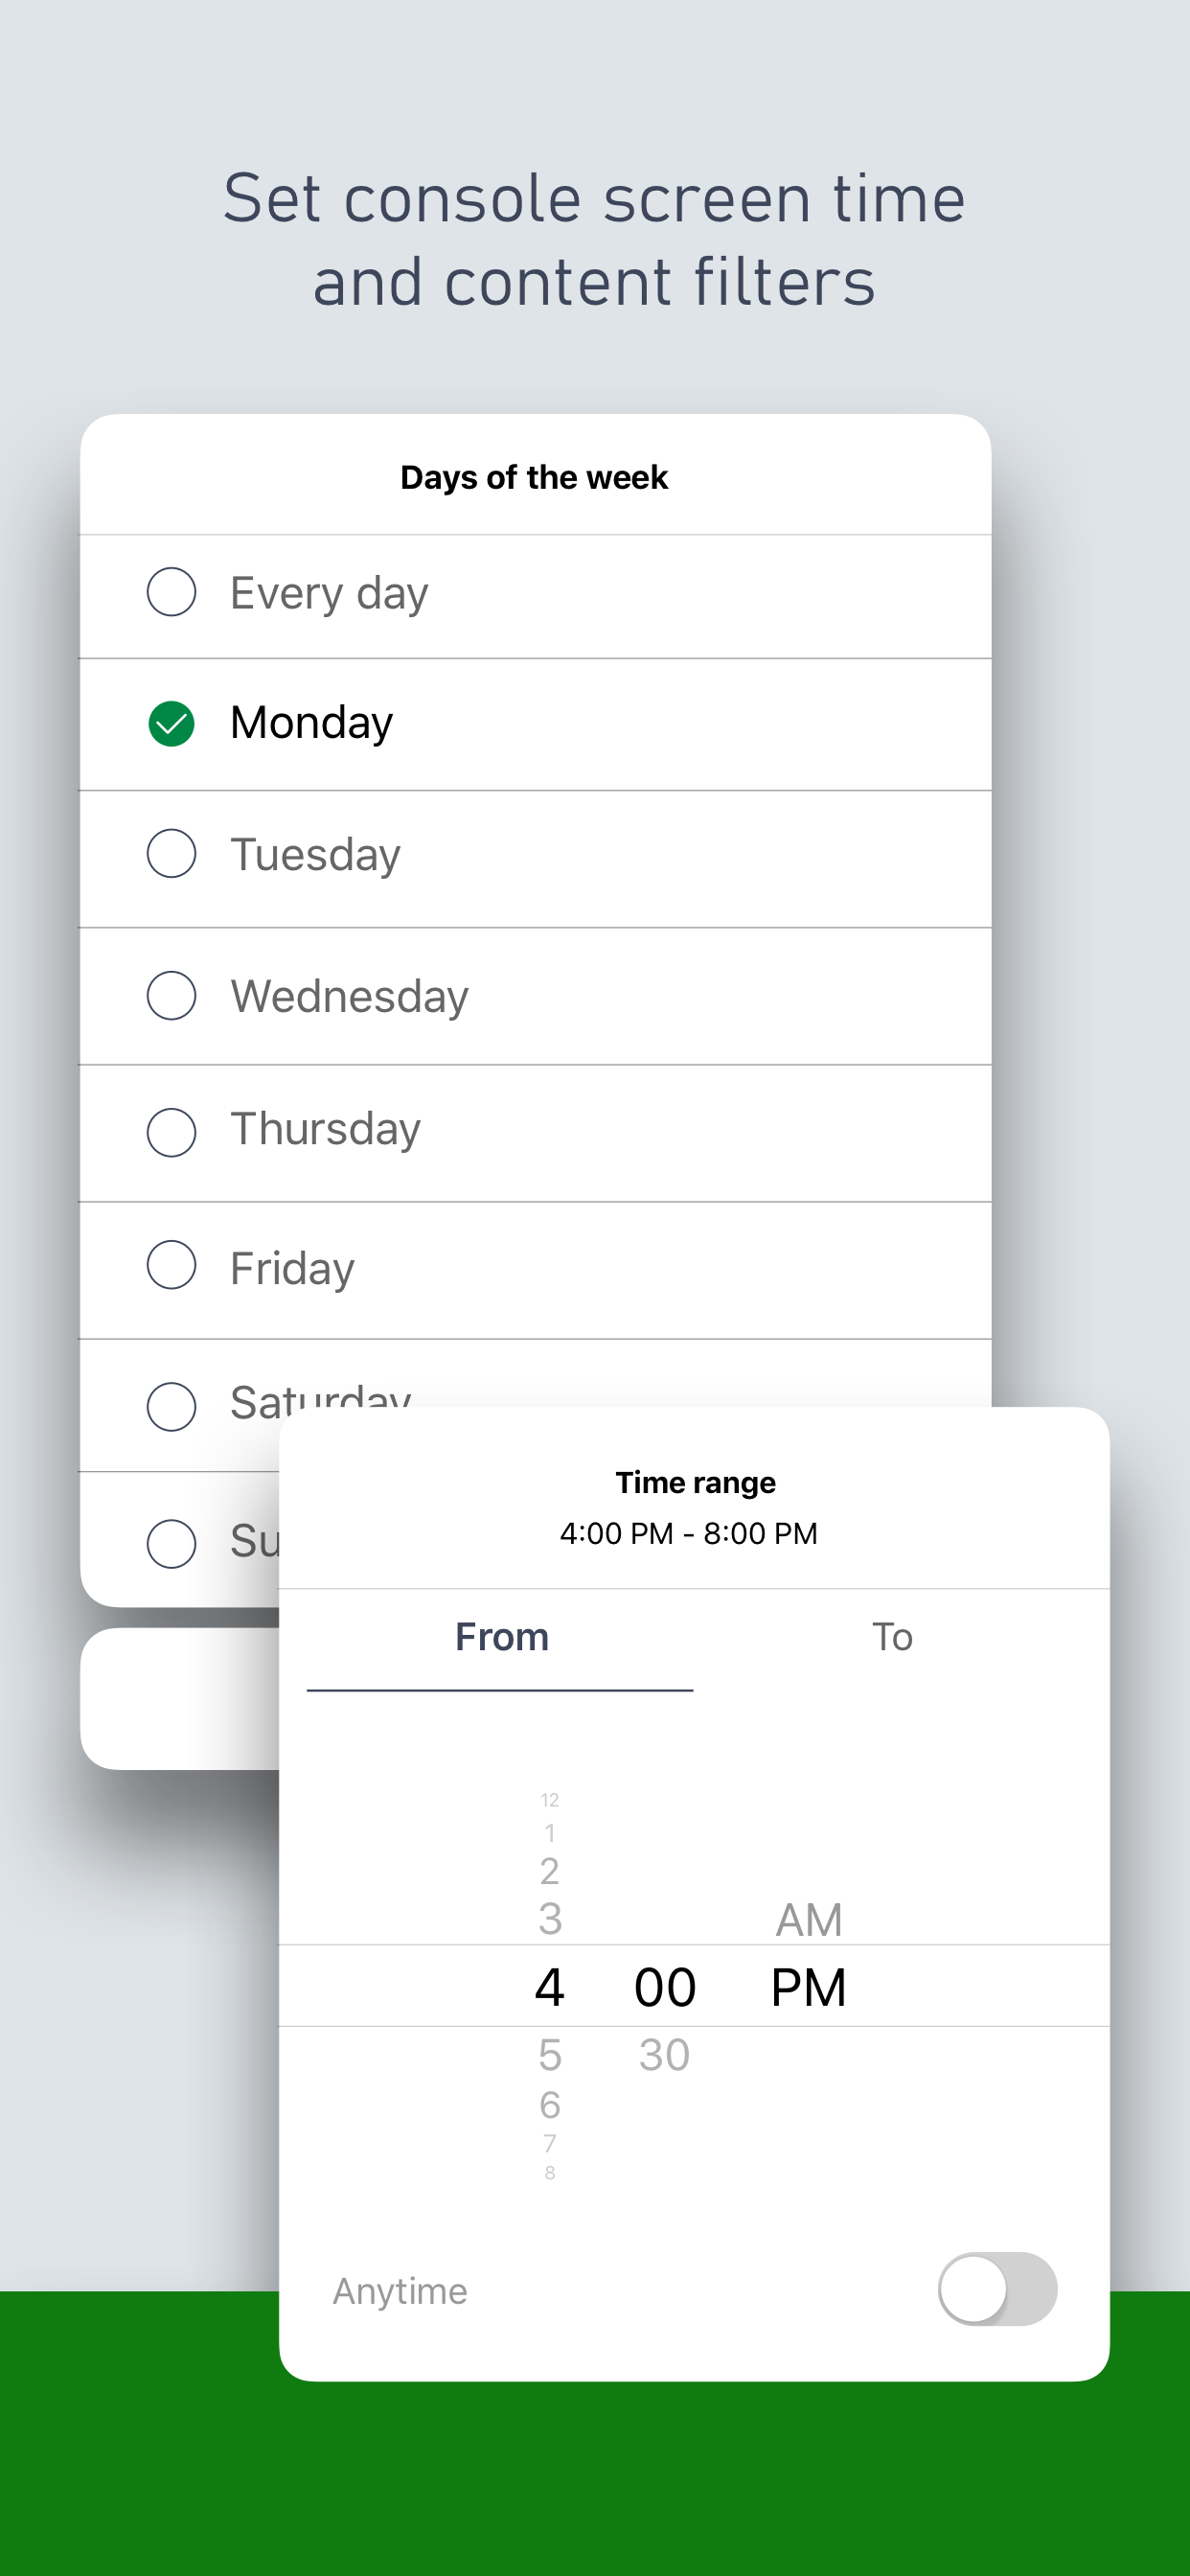Image resolution: width=1190 pixels, height=2576 pixels.
Task: Select the Tuesday radio circle
Action: coord(171,854)
